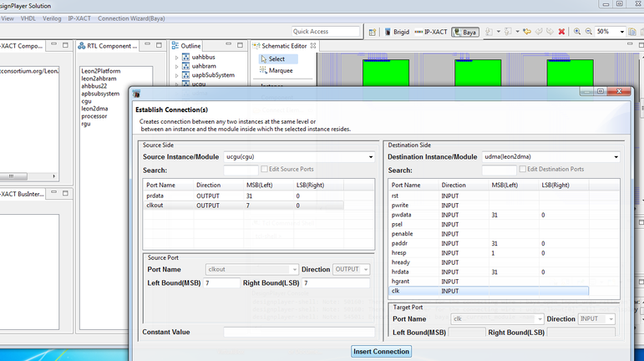Select the prdata source port row
Screen dimensions: 644x361
pos(244,196)
